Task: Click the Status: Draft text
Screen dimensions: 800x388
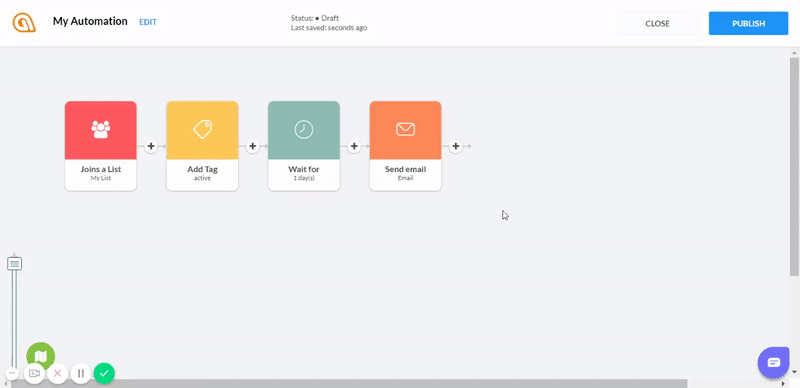Action: tap(315, 18)
